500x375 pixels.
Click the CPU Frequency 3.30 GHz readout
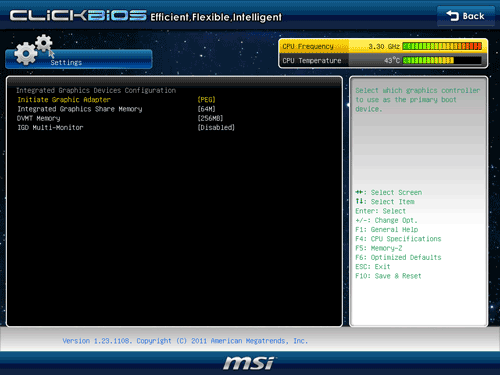pos(384,47)
